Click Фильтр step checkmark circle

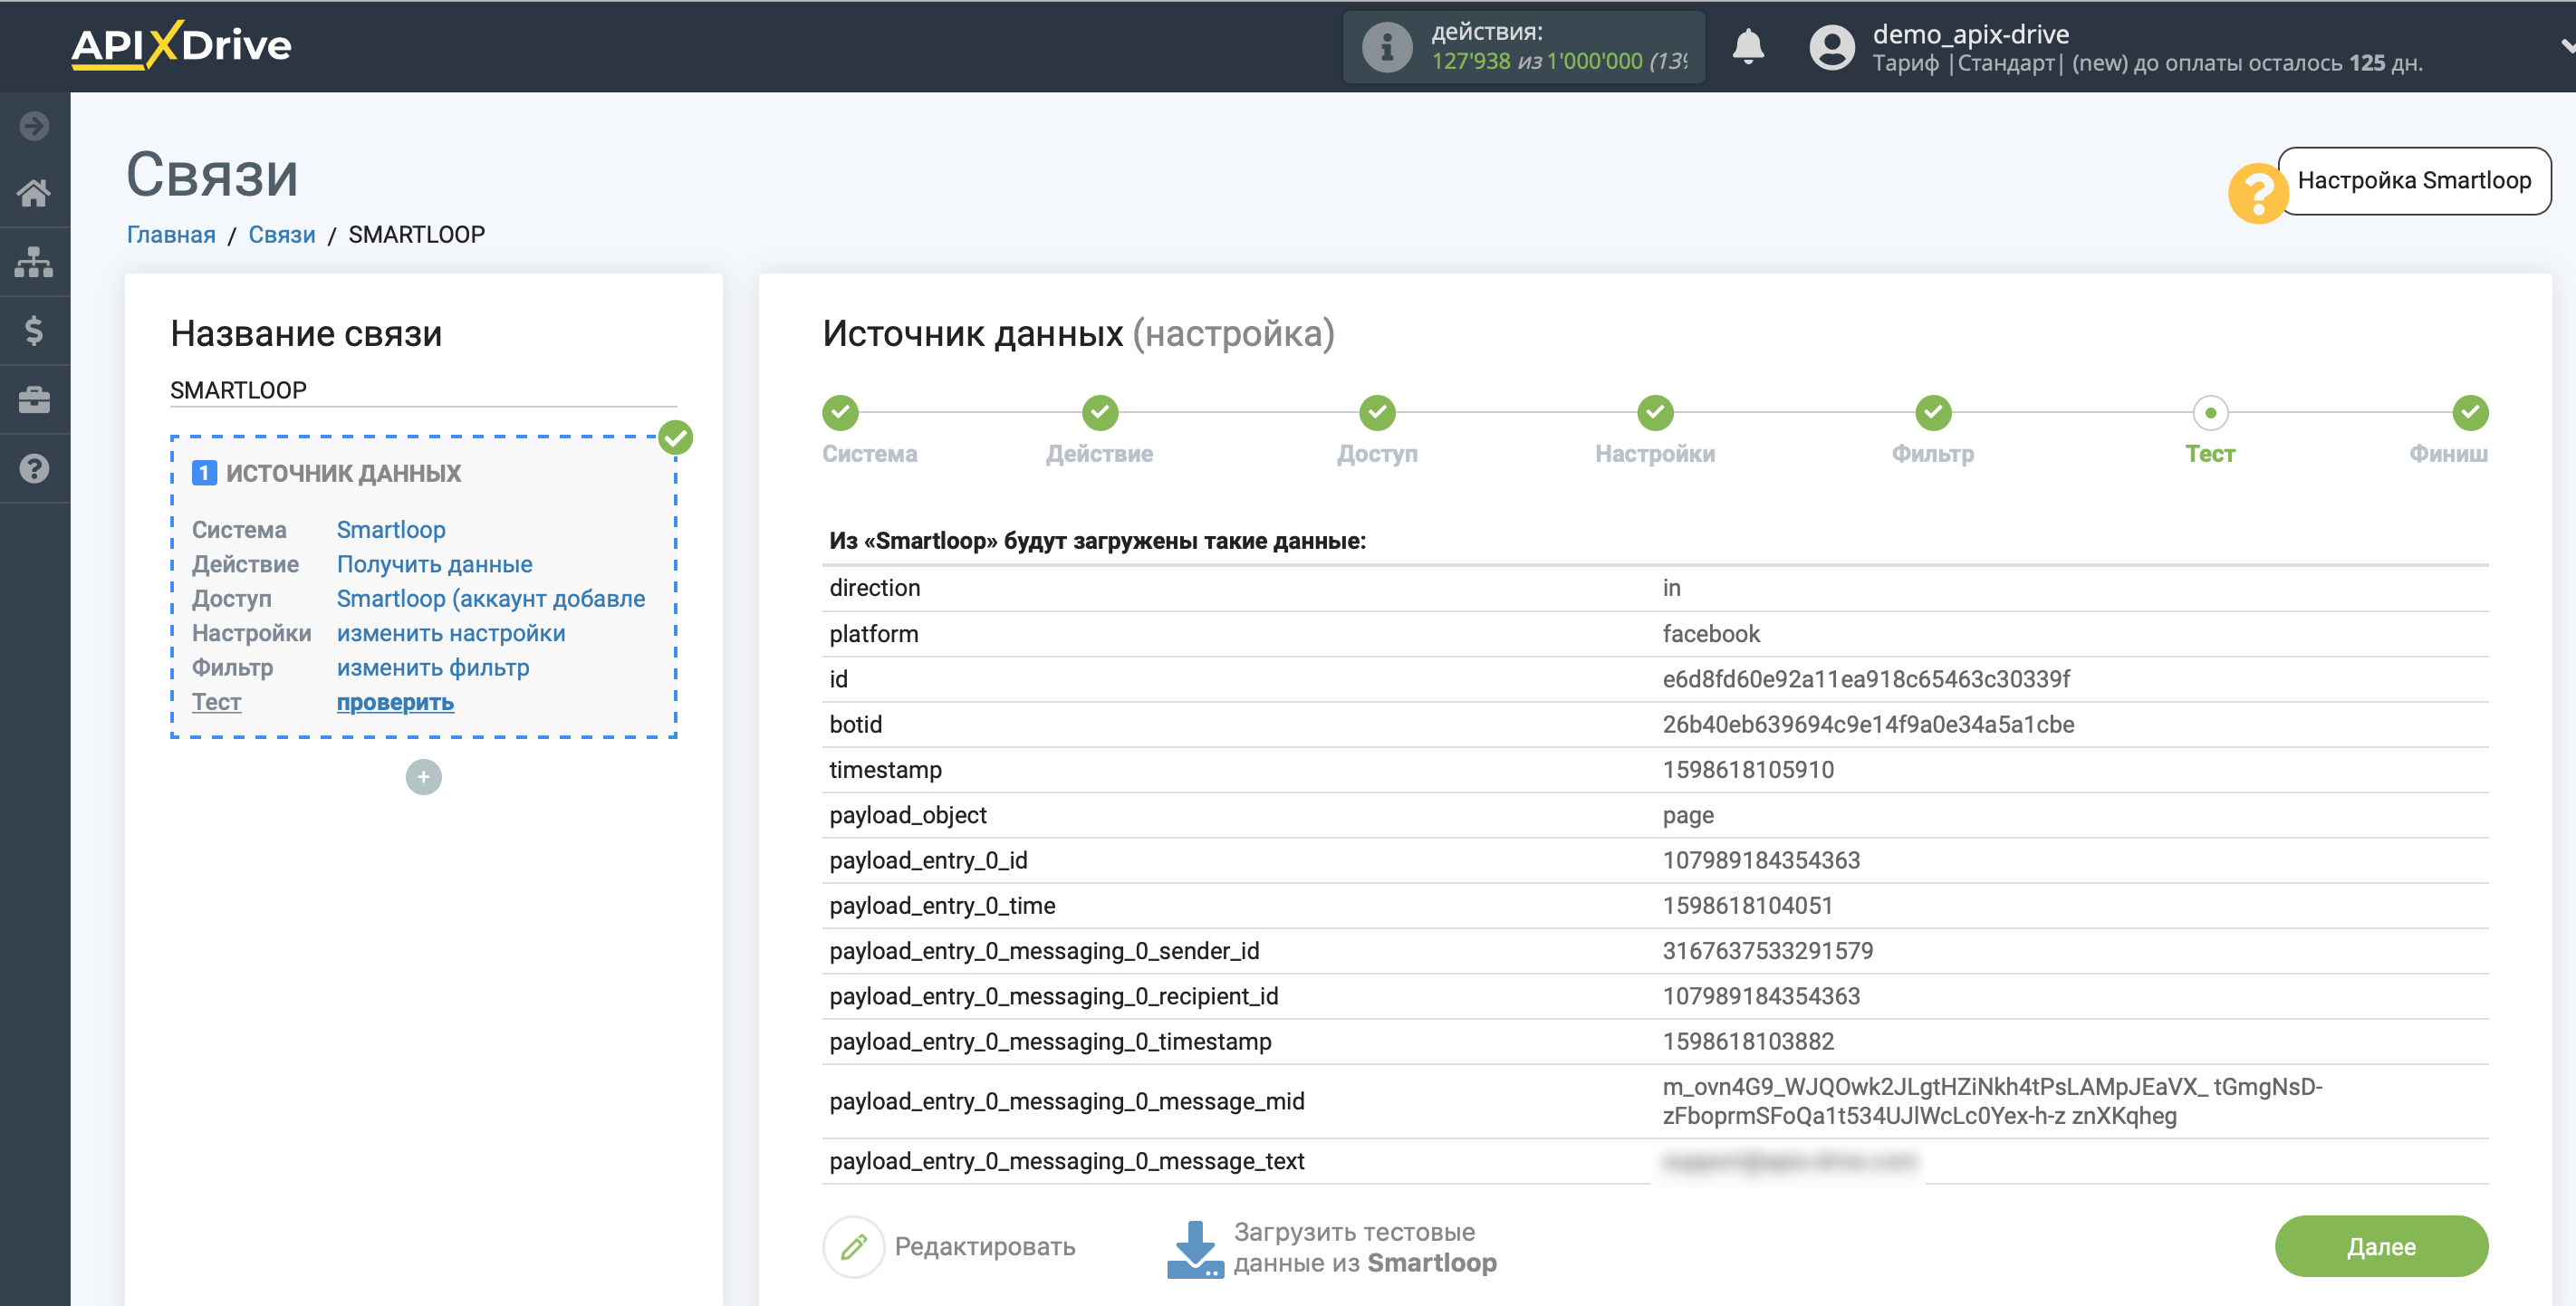coord(1933,412)
